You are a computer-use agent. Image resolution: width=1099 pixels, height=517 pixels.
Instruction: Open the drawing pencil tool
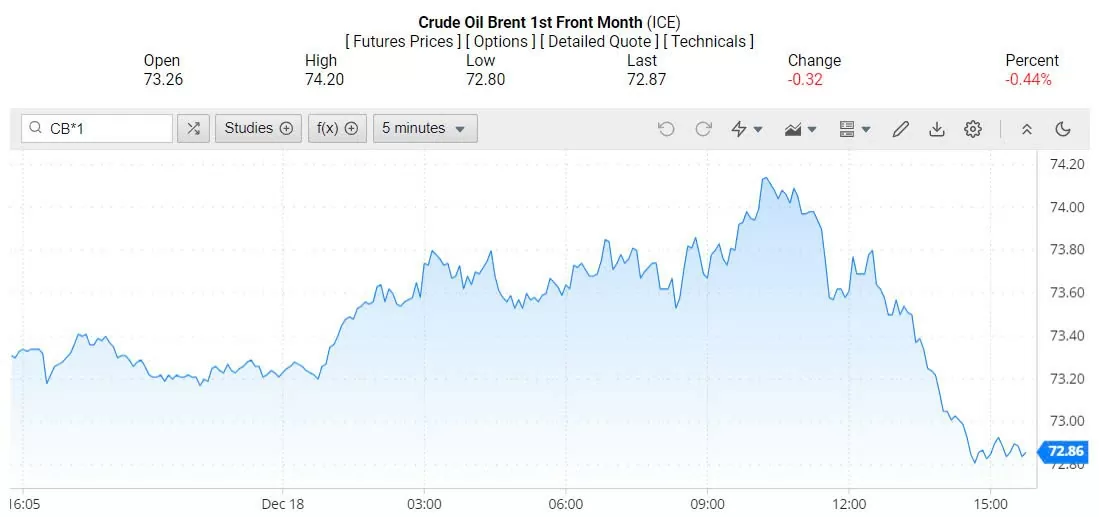point(900,128)
